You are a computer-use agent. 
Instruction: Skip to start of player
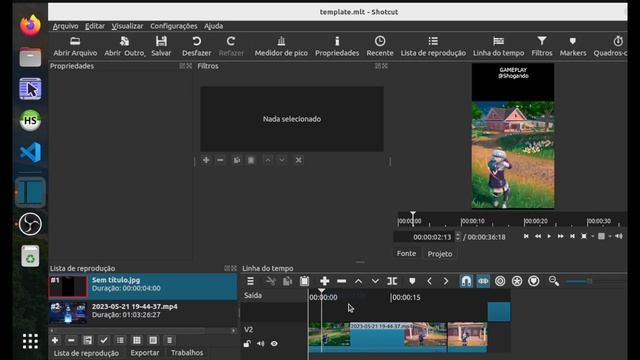pos(526,236)
